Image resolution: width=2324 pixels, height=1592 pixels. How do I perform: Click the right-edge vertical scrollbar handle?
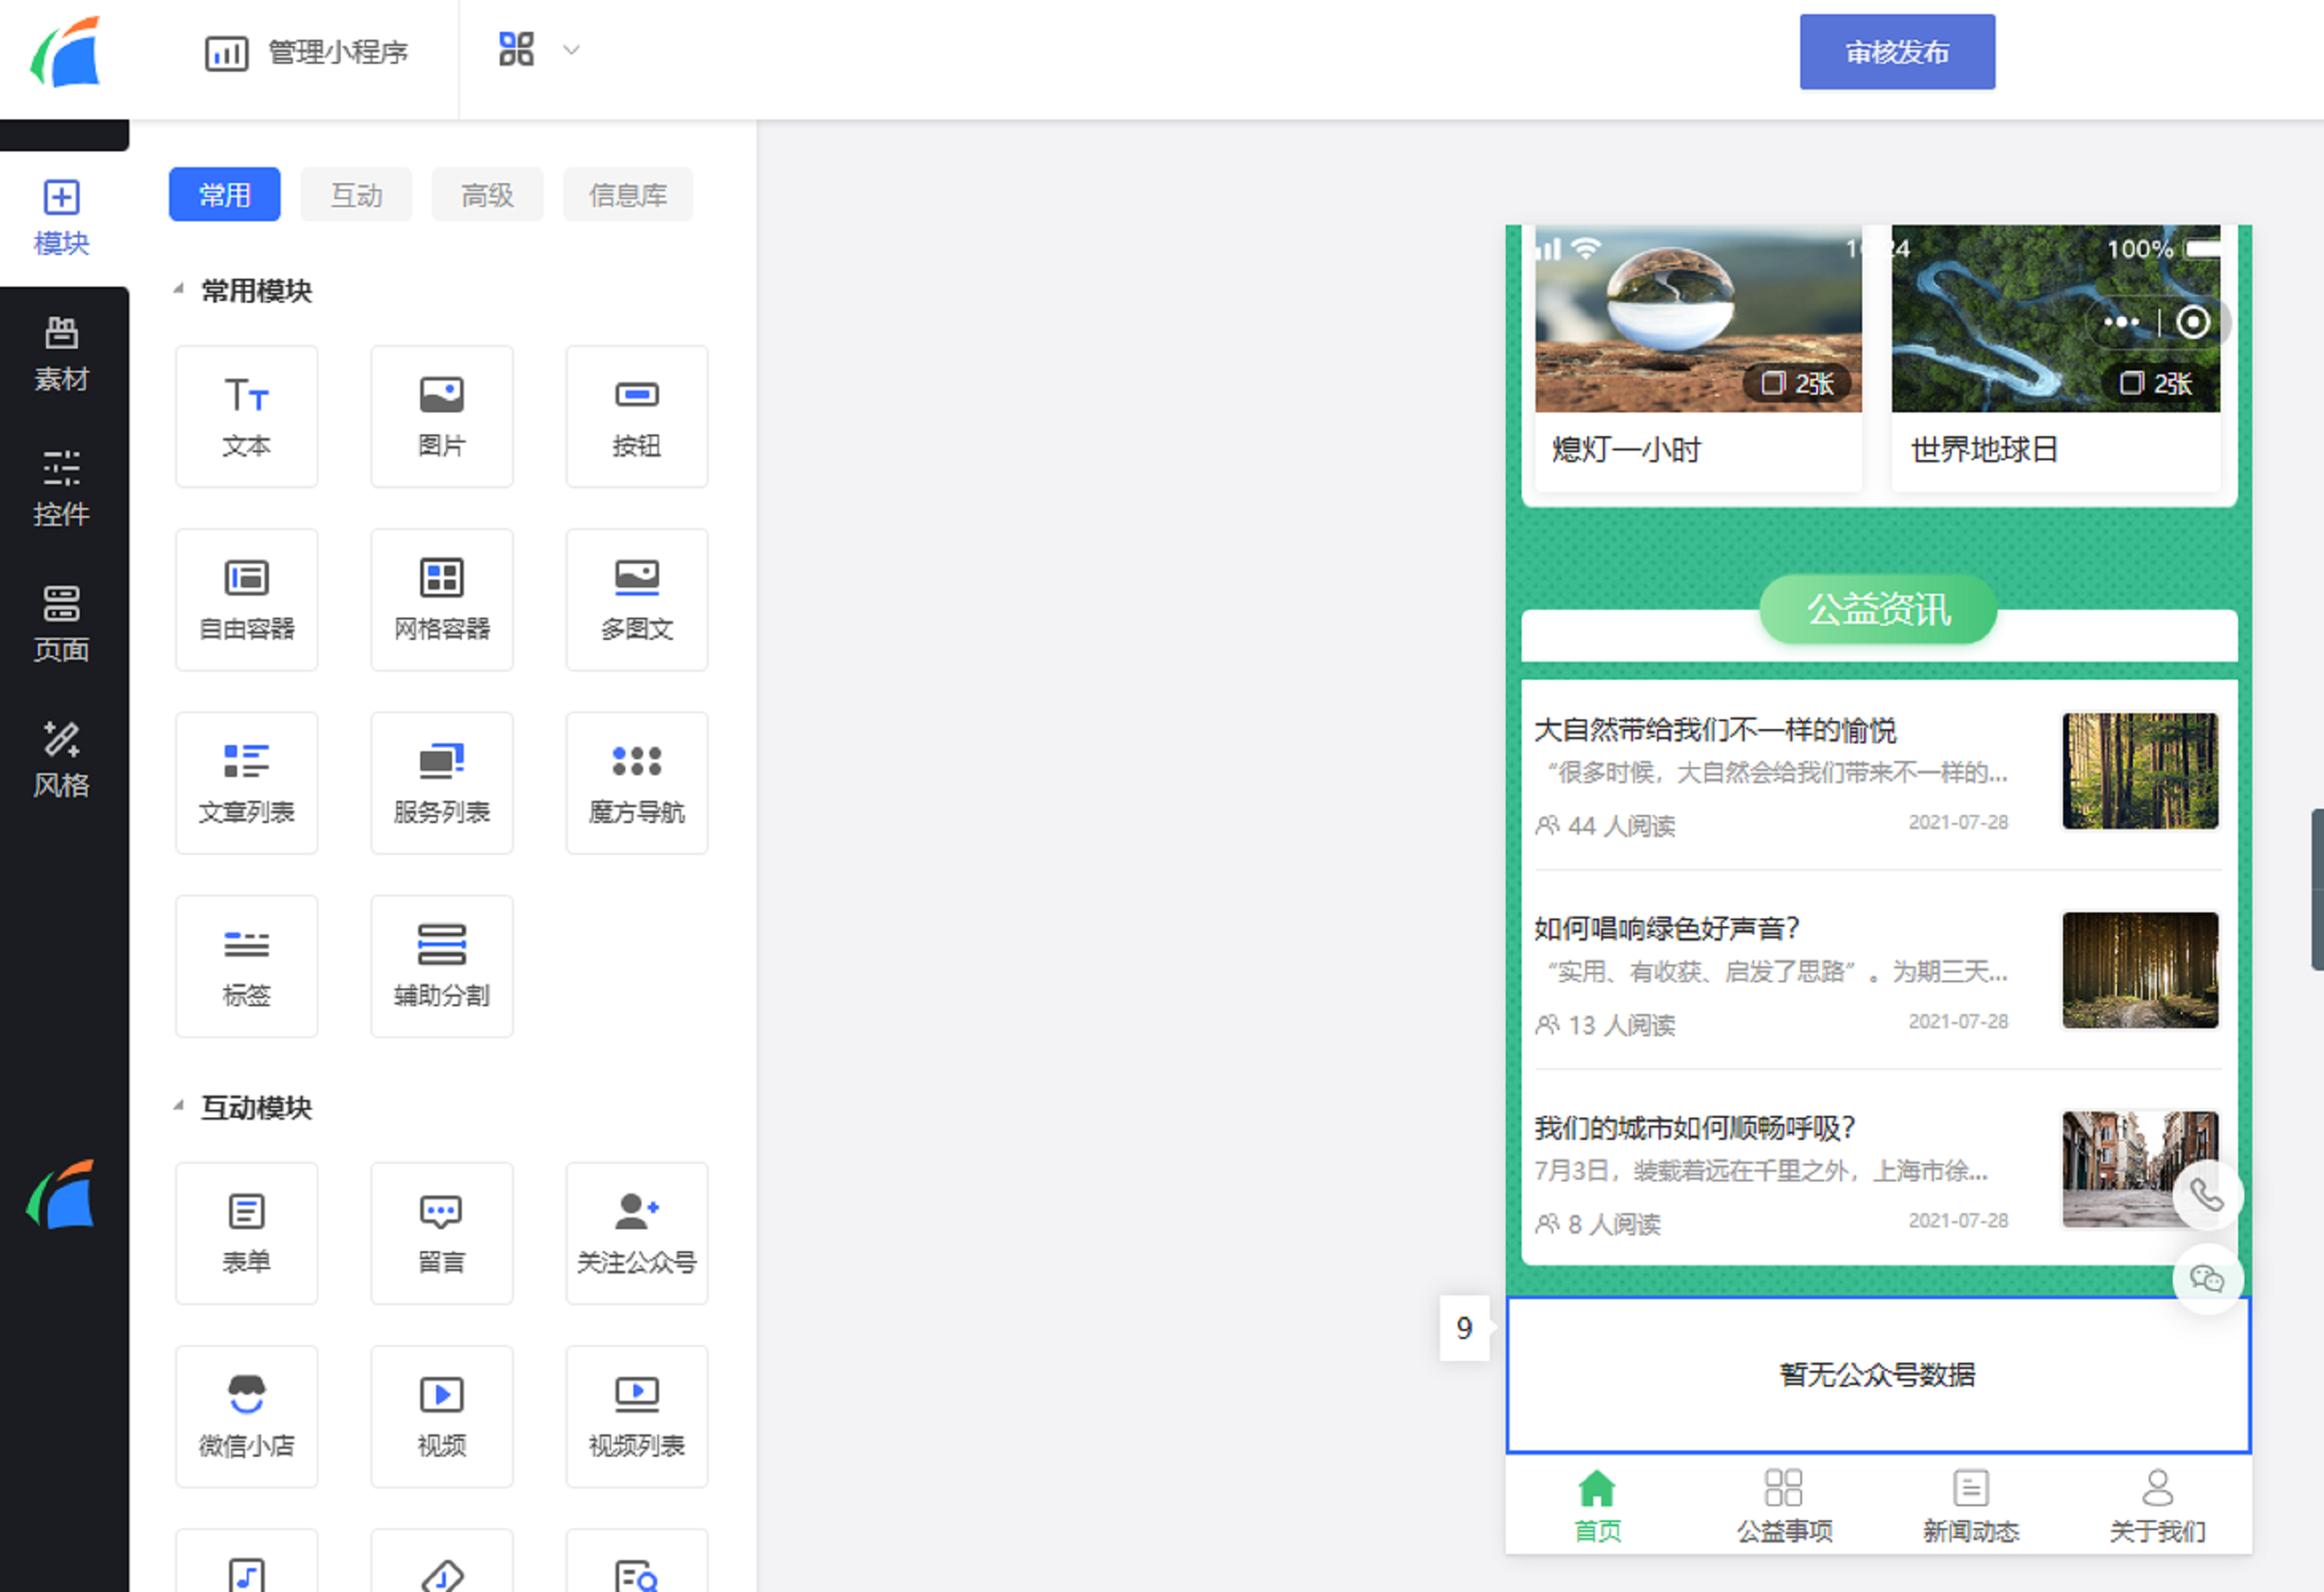click(2317, 889)
